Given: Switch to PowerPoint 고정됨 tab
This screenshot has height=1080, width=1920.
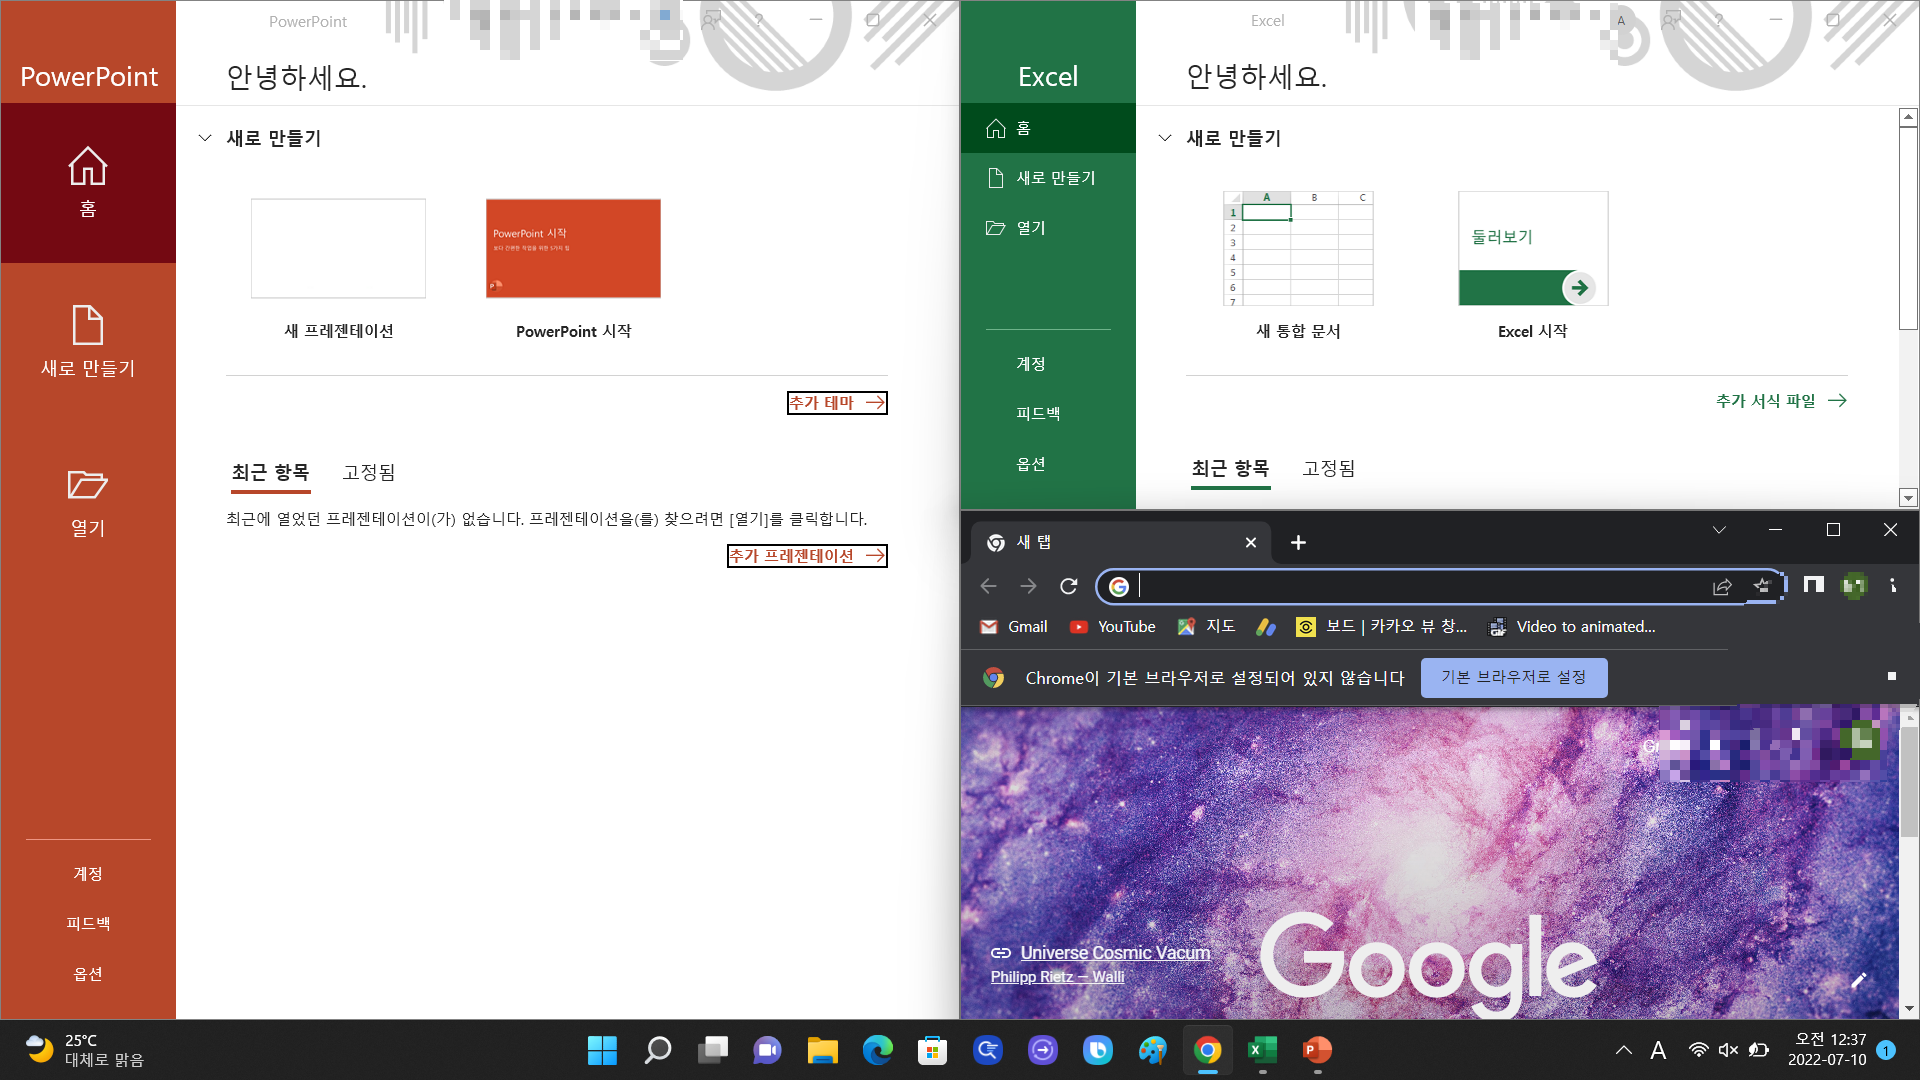Looking at the screenshot, I should coord(368,472).
